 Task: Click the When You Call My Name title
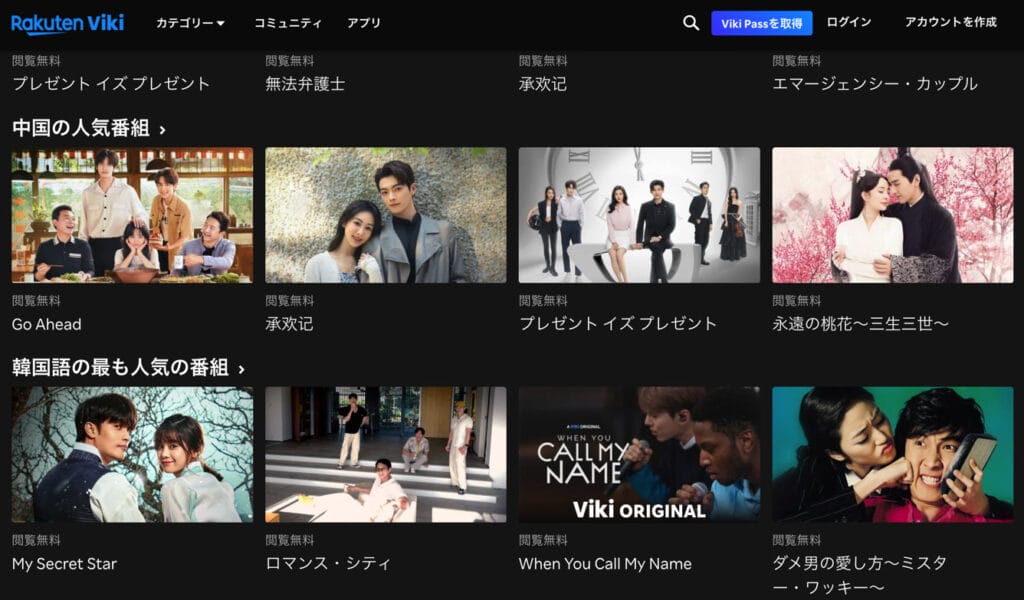pos(605,564)
